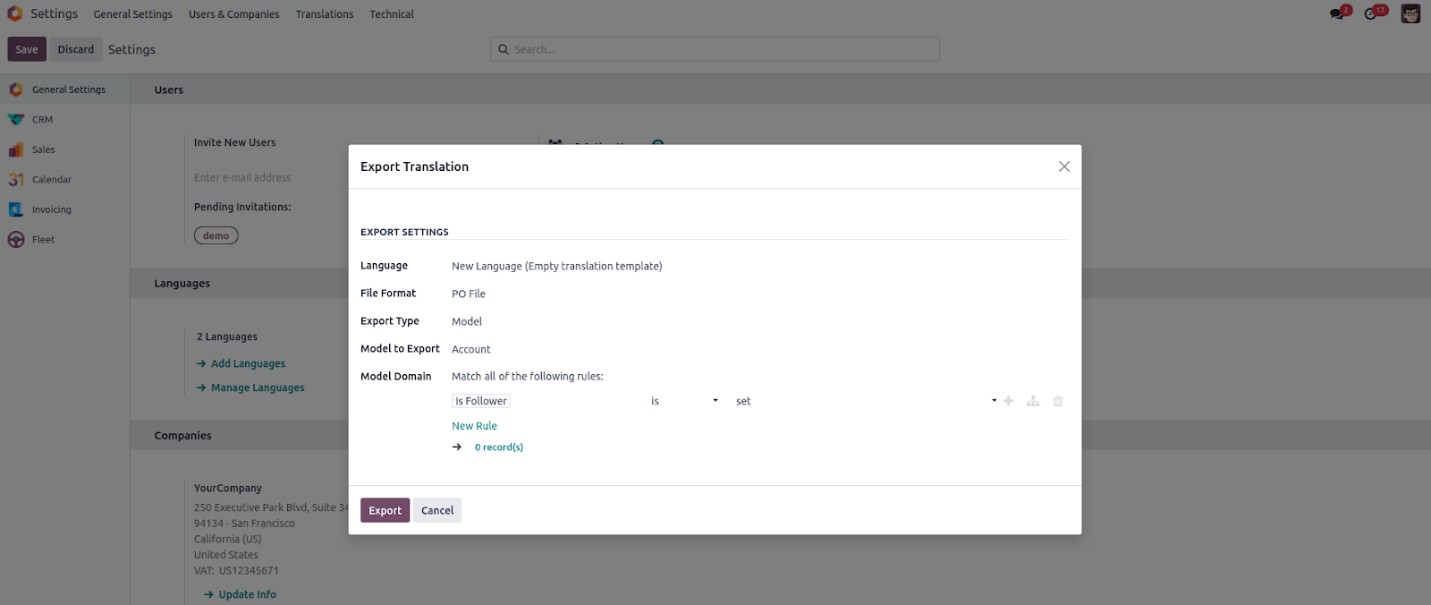Click the 0 record(s) link
Viewport: 1431px width, 605px height.
[x=498, y=447]
